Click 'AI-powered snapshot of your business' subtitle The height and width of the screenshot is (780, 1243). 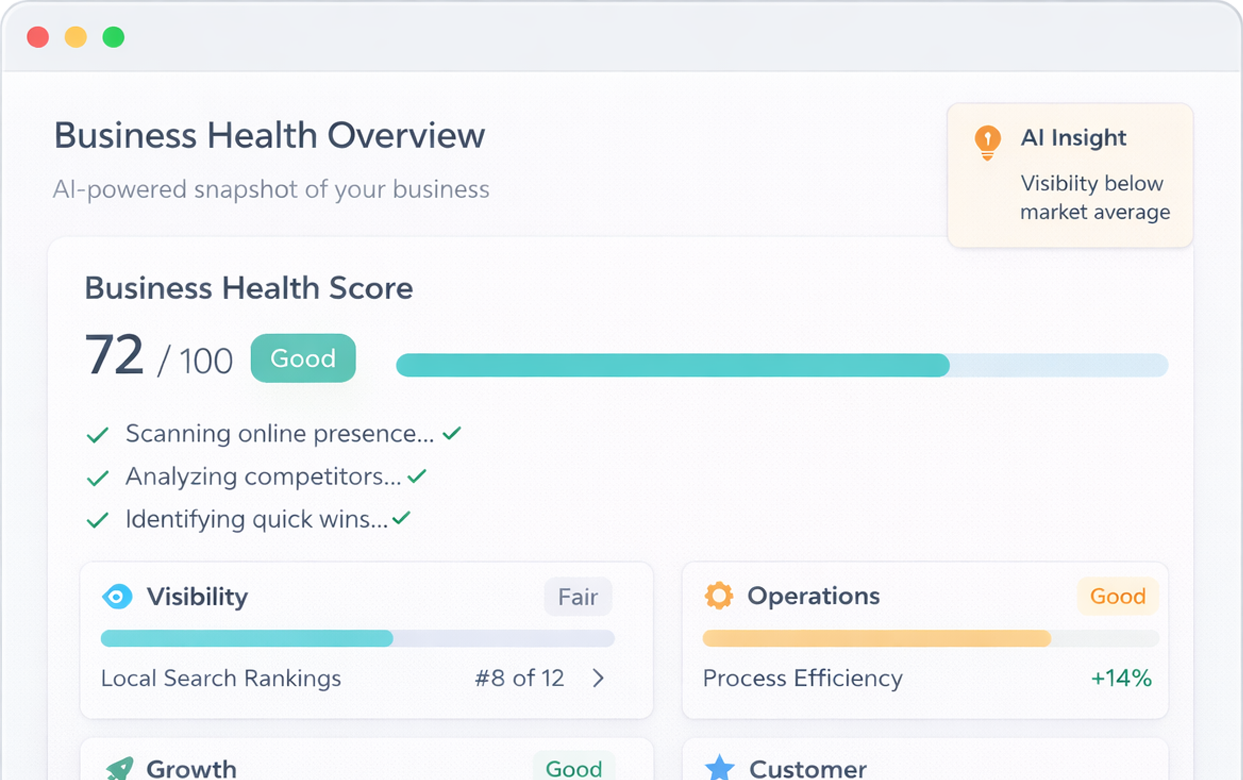click(271, 189)
